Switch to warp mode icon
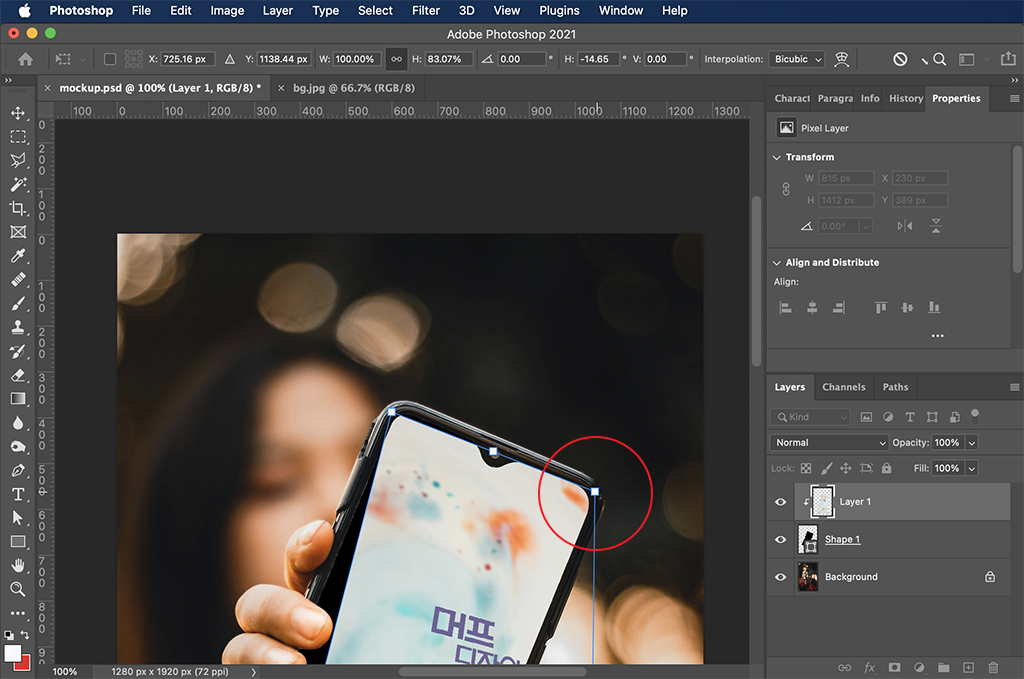 pyautogui.click(x=842, y=59)
